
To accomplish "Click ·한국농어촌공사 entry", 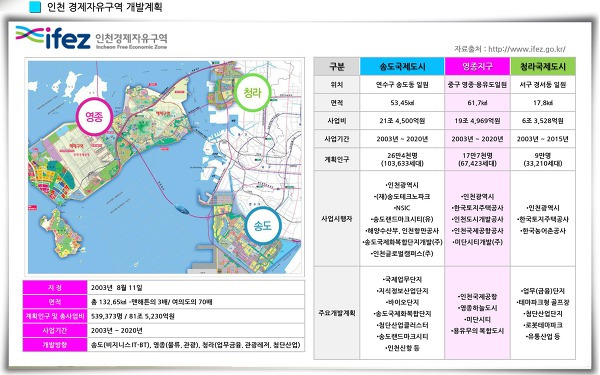I will [x=543, y=231].
